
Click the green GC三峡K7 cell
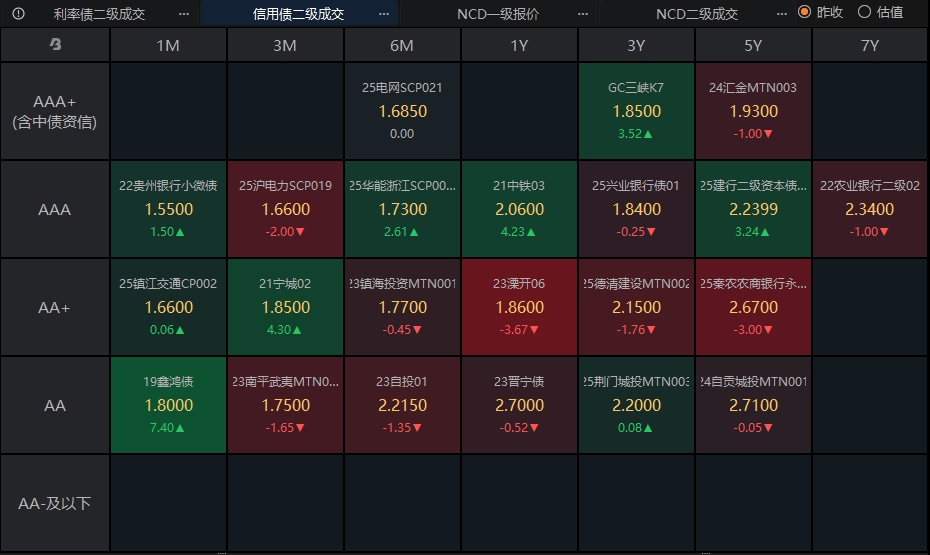[x=636, y=111]
